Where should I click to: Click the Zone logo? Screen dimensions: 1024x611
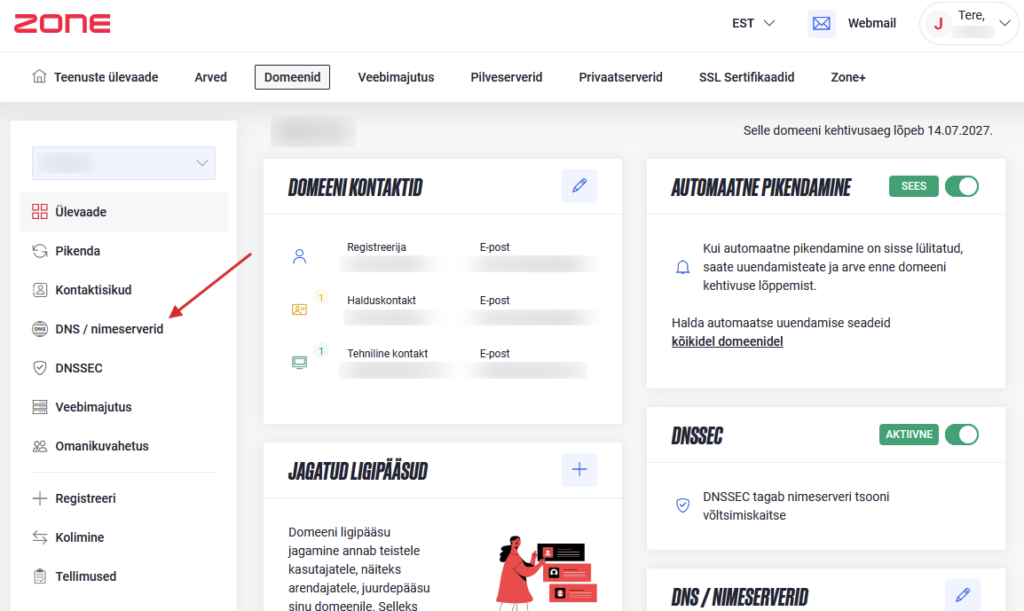62,22
